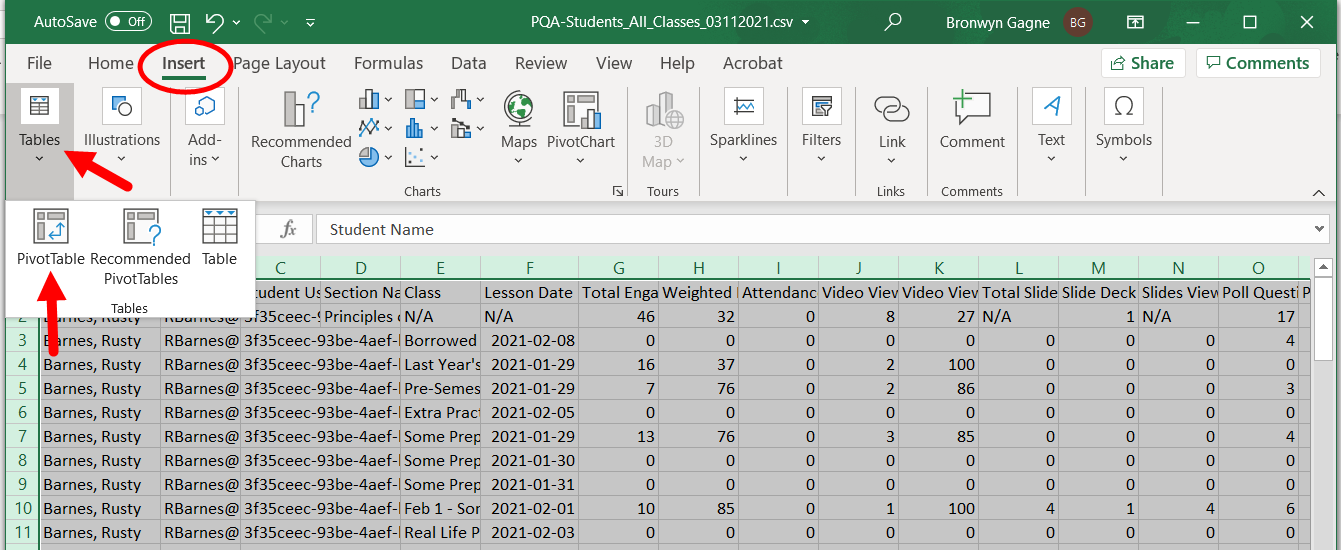Click the Save icon in title bar
1341x550 pixels.
click(x=180, y=22)
